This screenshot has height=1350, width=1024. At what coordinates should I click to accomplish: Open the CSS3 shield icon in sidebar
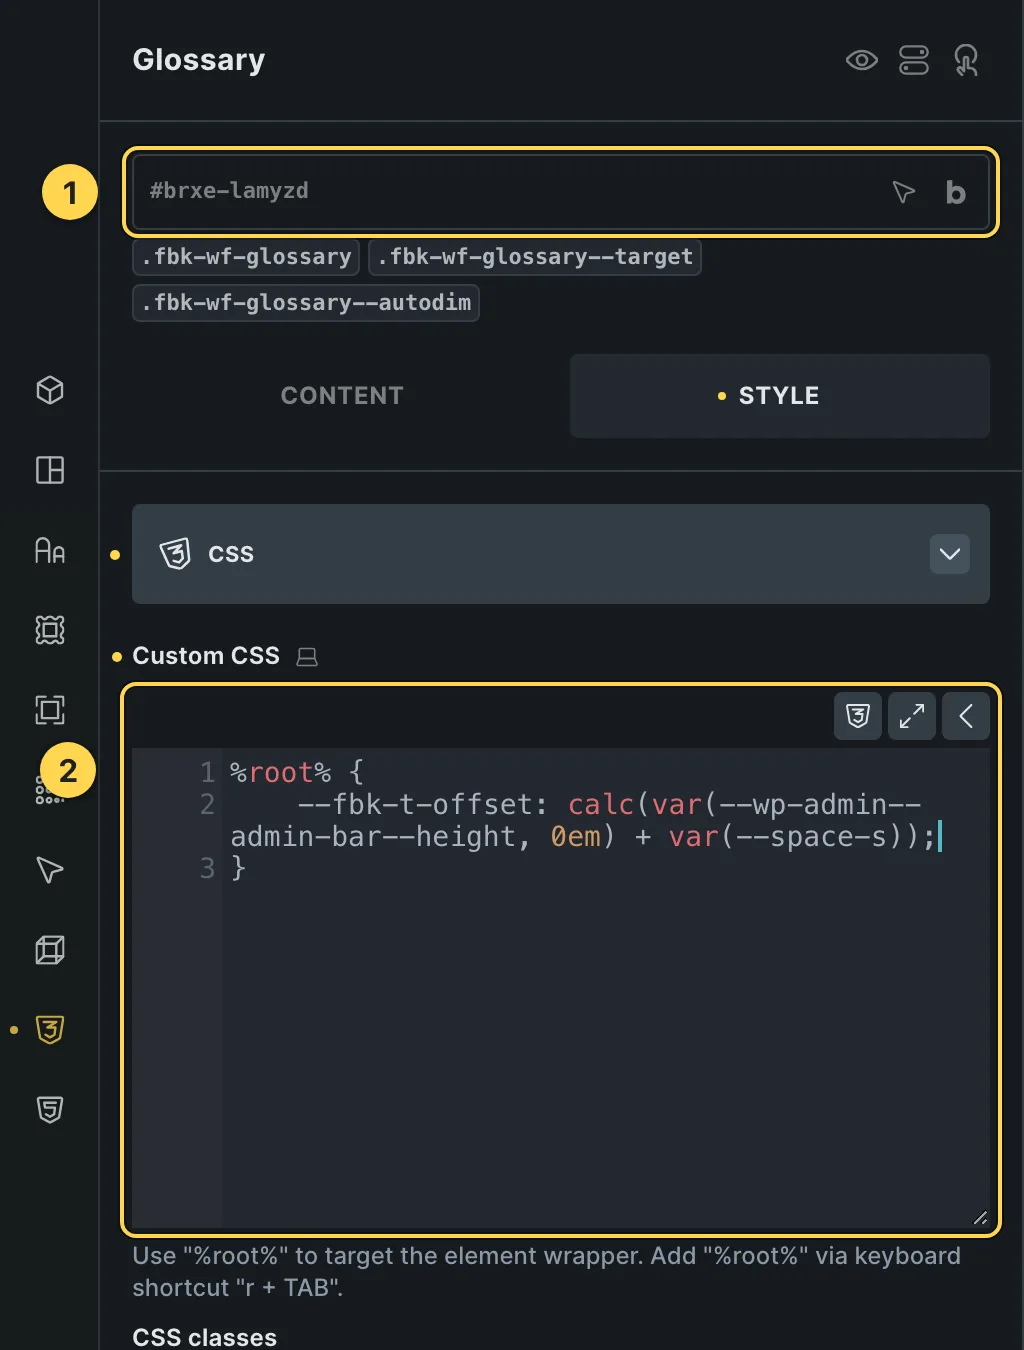coord(50,1030)
